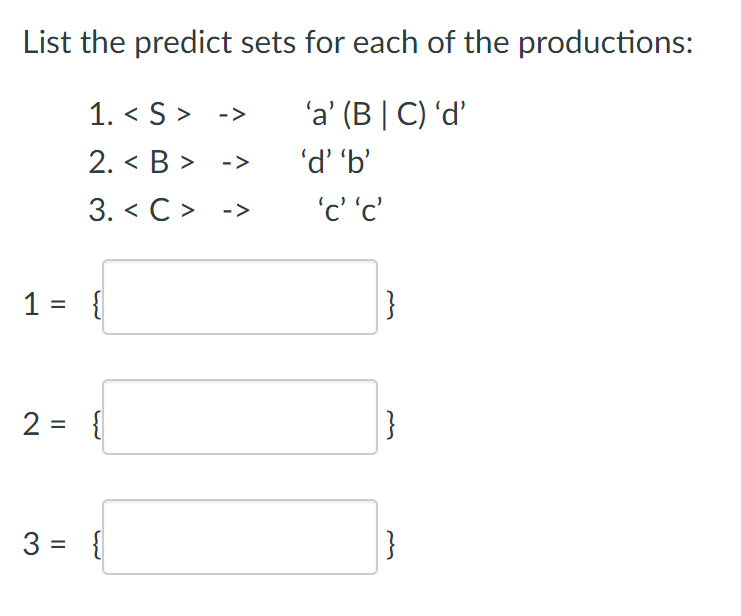Viewport: 741px width, 616px height.
Task: Click the question heading about predict sets
Action: [358, 43]
